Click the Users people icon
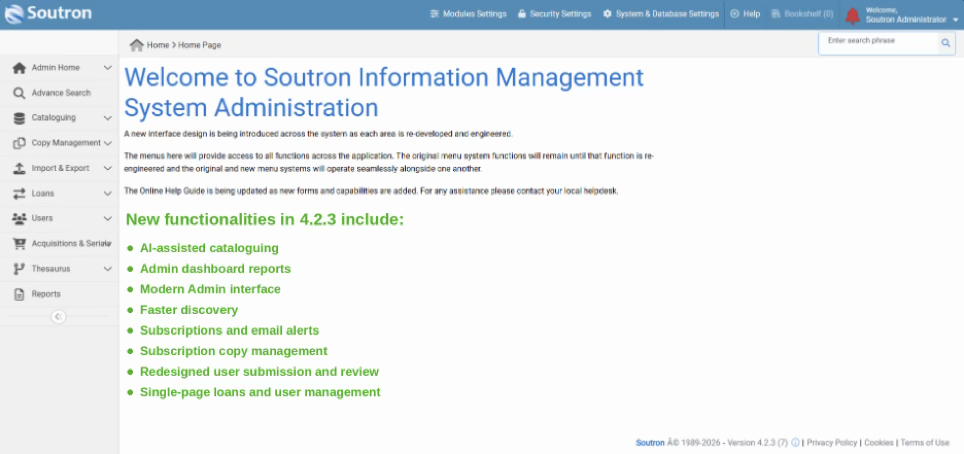 pyautogui.click(x=19, y=218)
